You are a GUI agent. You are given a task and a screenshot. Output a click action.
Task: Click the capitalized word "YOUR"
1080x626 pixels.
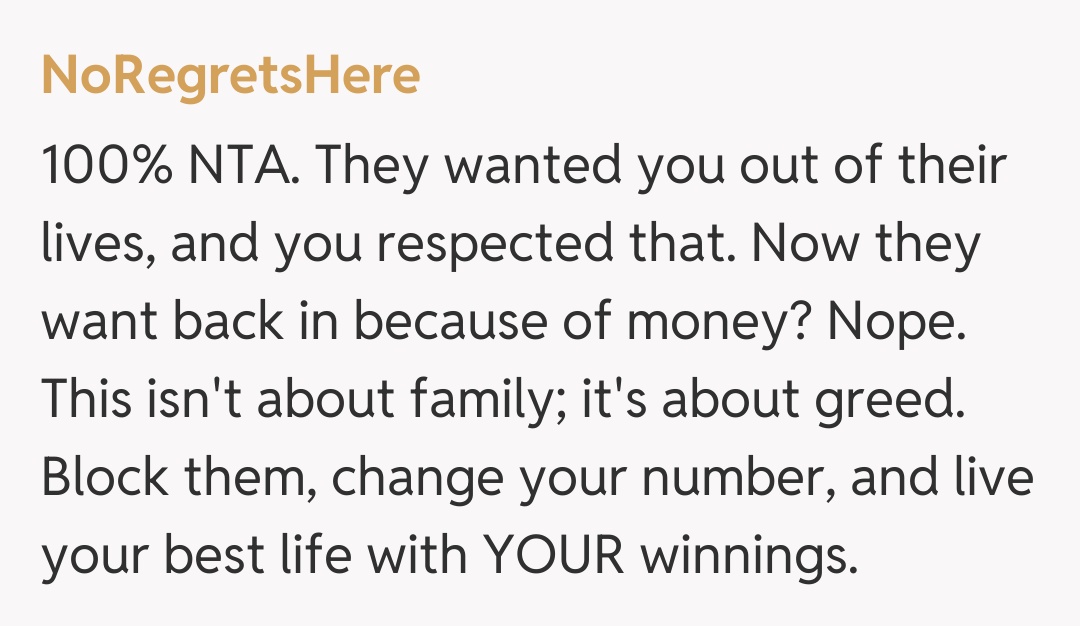(552, 556)
